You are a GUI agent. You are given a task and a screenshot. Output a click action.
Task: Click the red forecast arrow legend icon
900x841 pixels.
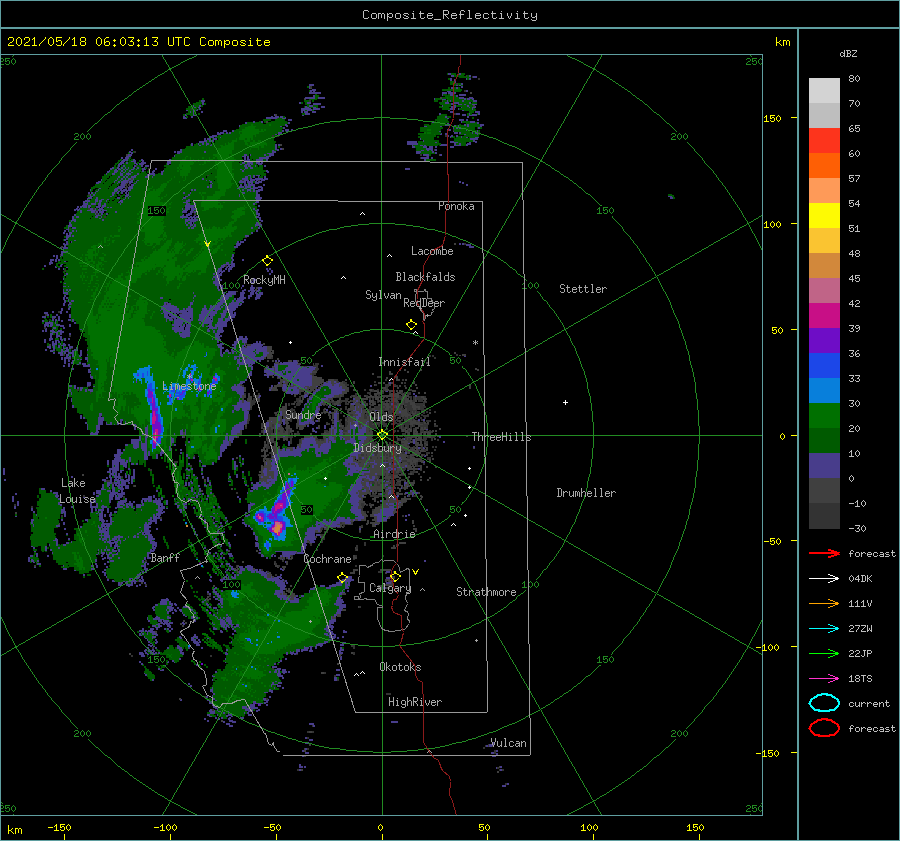(824, 553)
